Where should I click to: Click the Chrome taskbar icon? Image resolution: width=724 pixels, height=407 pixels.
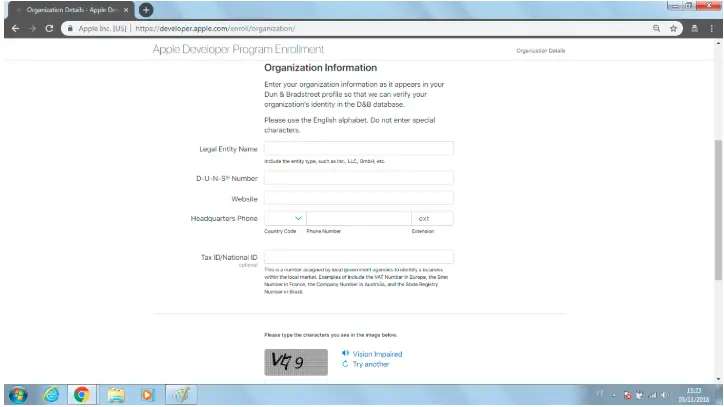(82, 395)
